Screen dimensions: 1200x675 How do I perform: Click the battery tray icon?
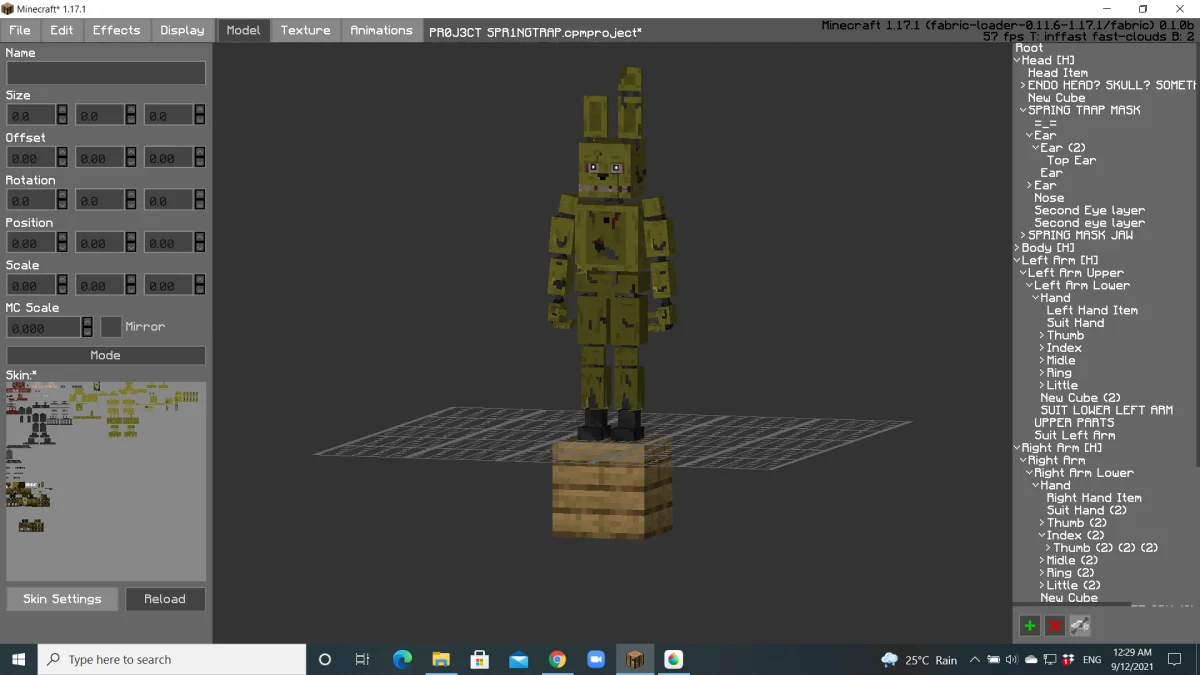coord(993,660)
